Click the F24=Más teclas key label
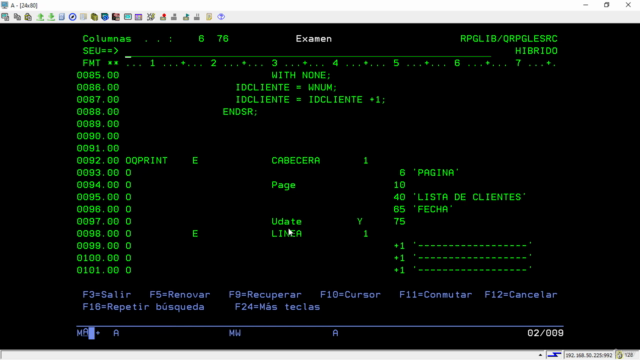 (278, 307)
